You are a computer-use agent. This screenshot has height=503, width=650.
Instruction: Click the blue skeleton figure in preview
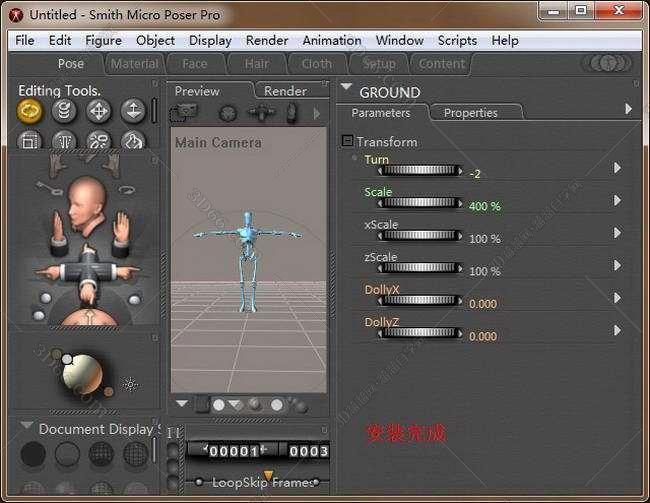(247, 261)
